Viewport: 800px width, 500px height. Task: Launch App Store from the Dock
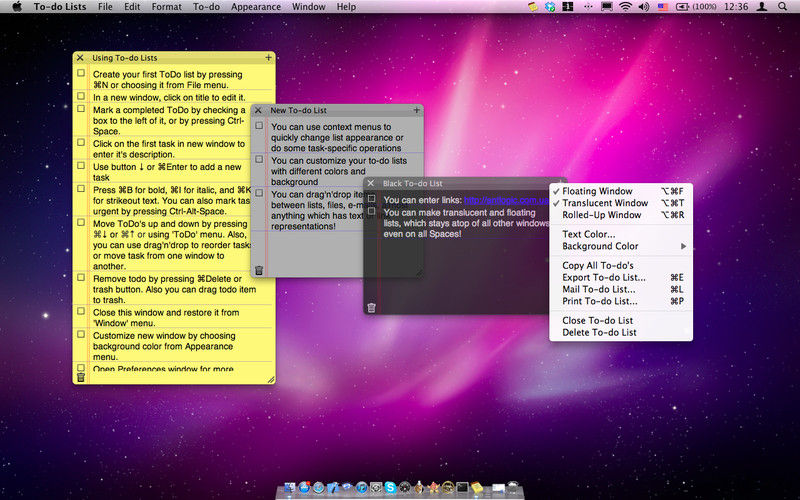[304, 487]
